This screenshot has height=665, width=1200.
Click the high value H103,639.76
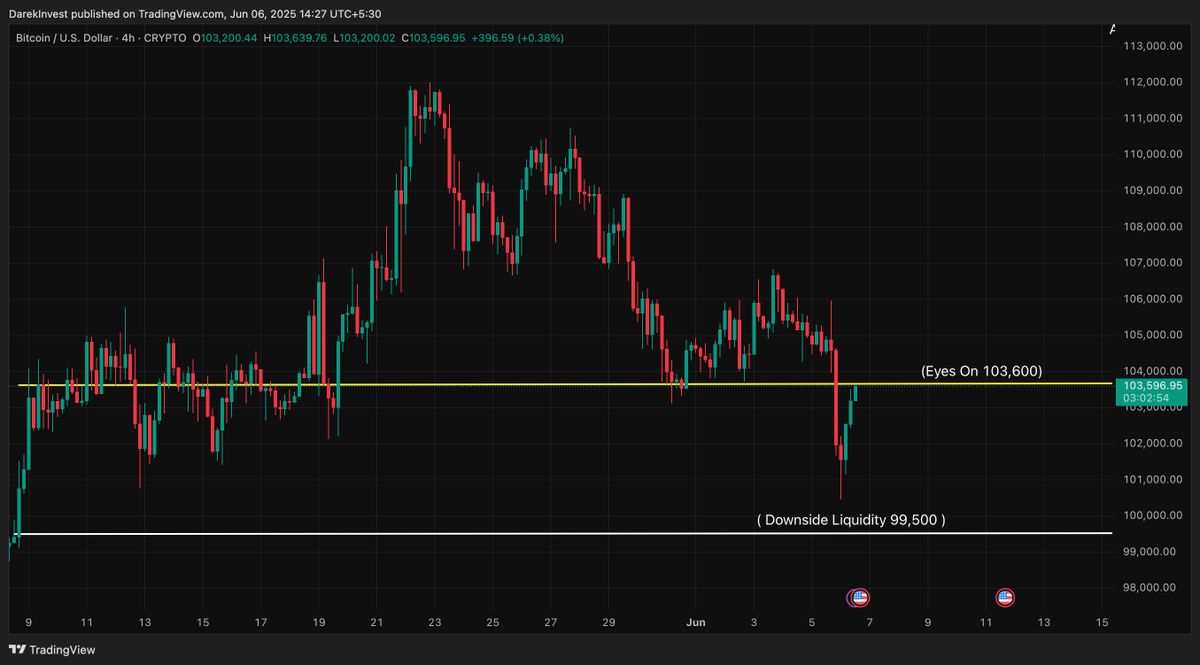[x=295, y=38]
